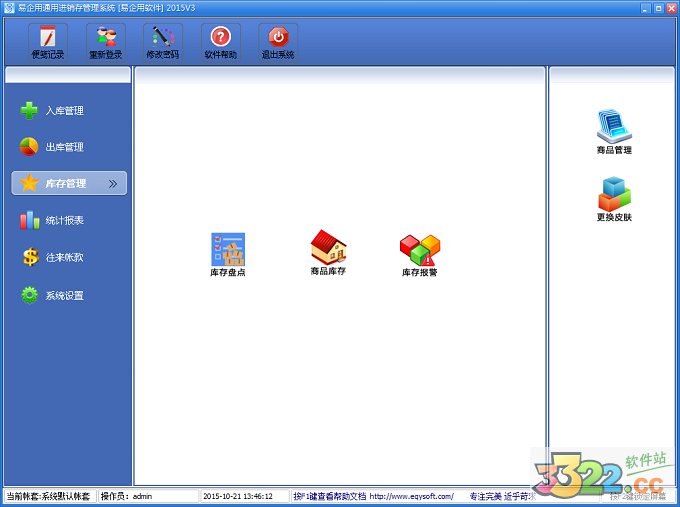The image size is (680, 507).
Task: Open the 修改密码 change password icon
Action: (x=163, y=43)
